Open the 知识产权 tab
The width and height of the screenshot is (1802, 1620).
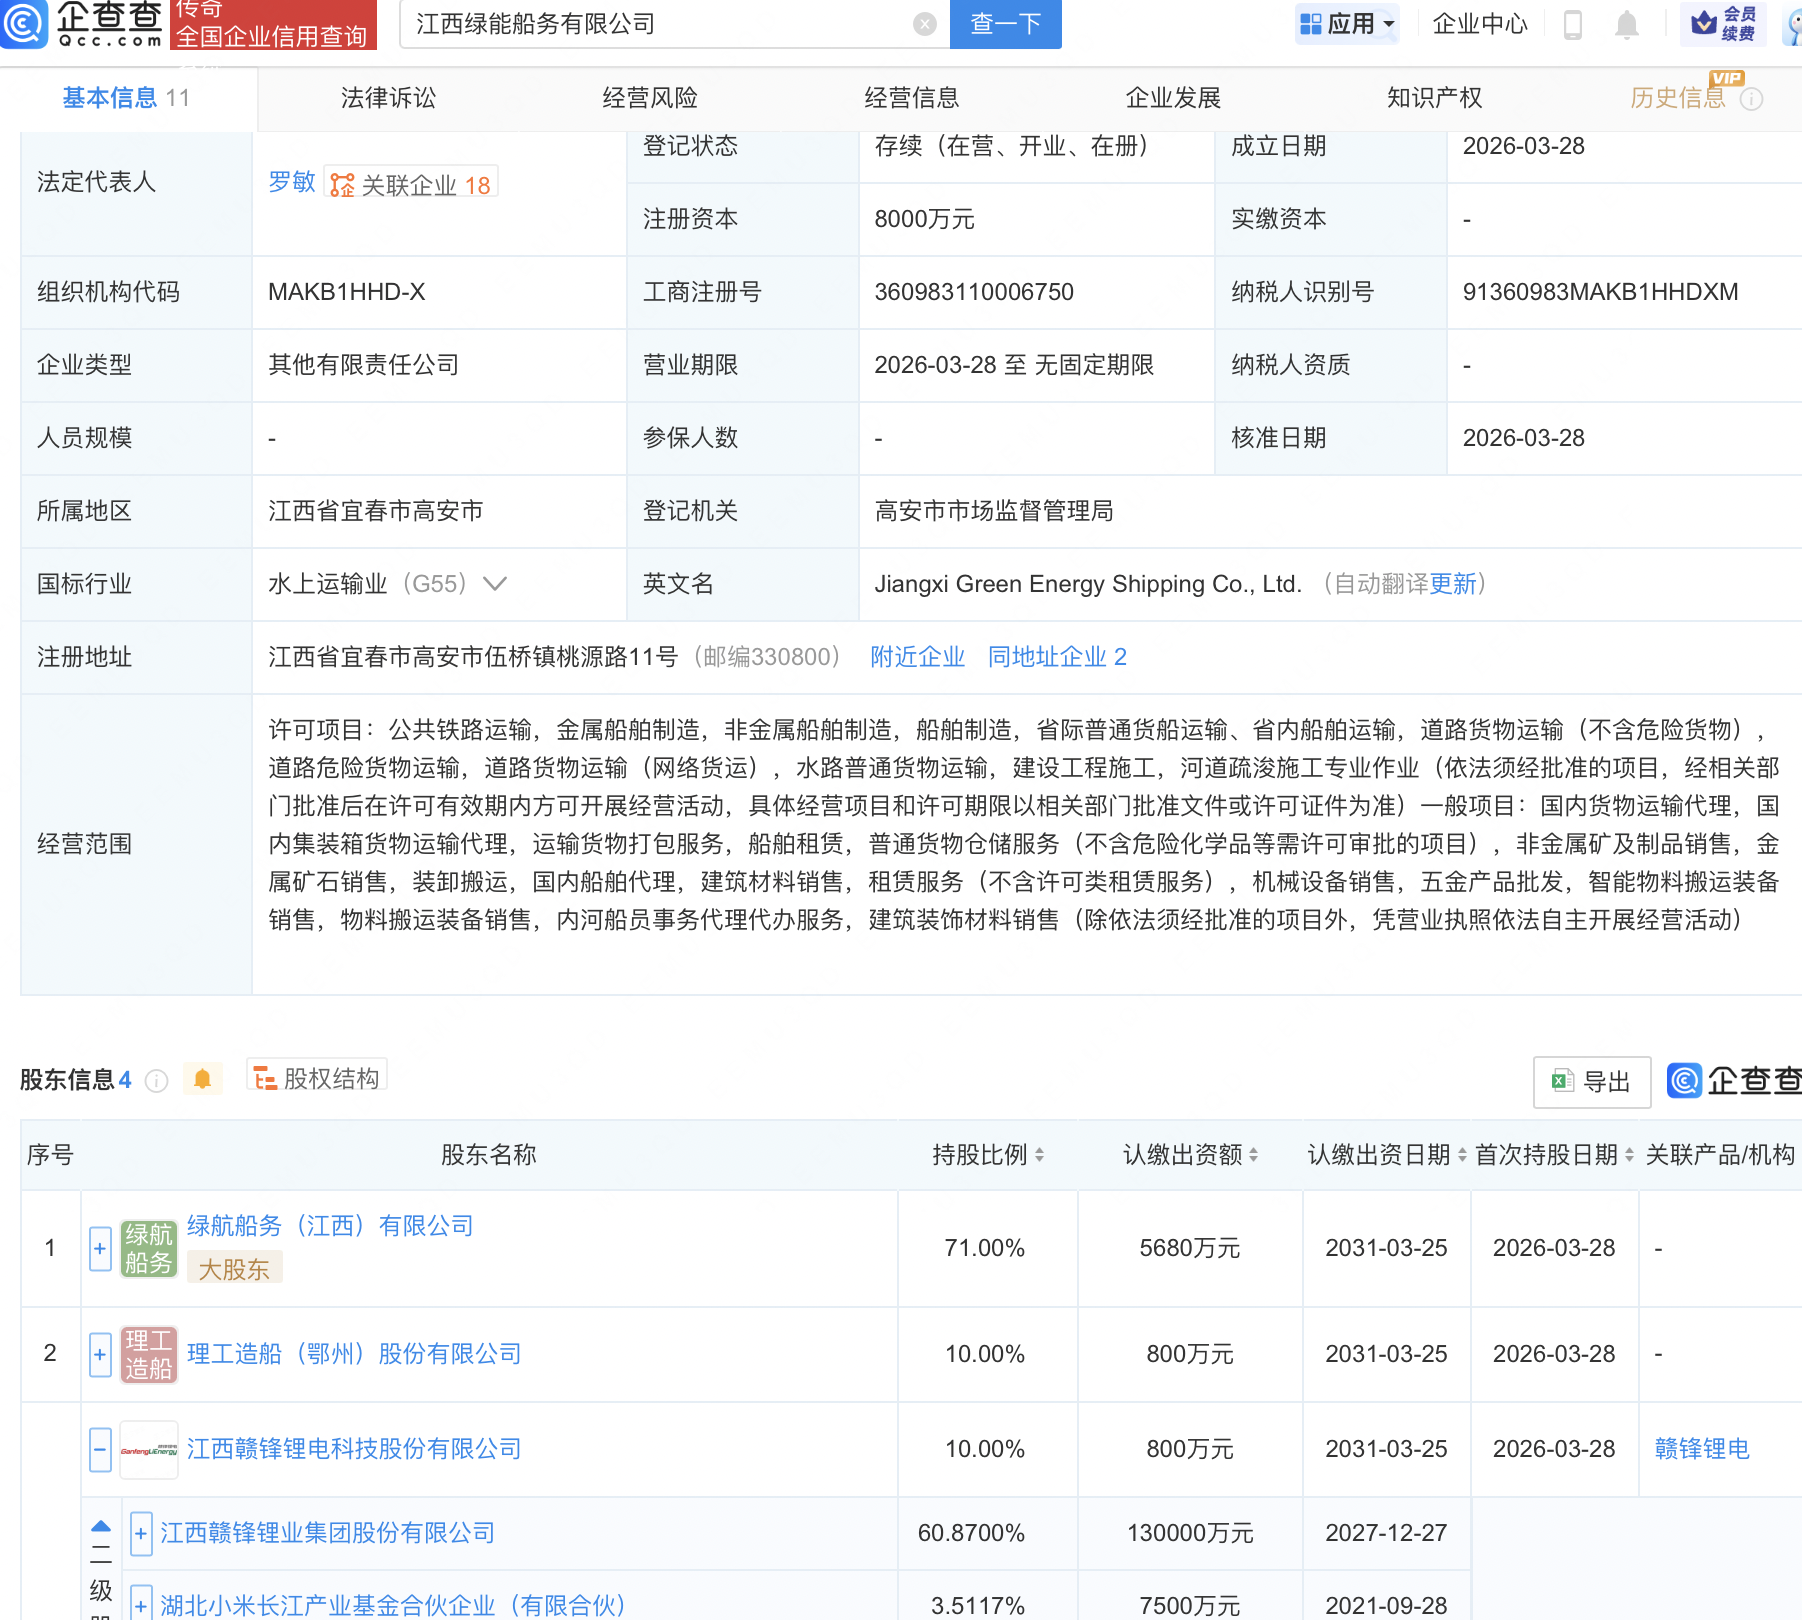tap(1434, 97)
